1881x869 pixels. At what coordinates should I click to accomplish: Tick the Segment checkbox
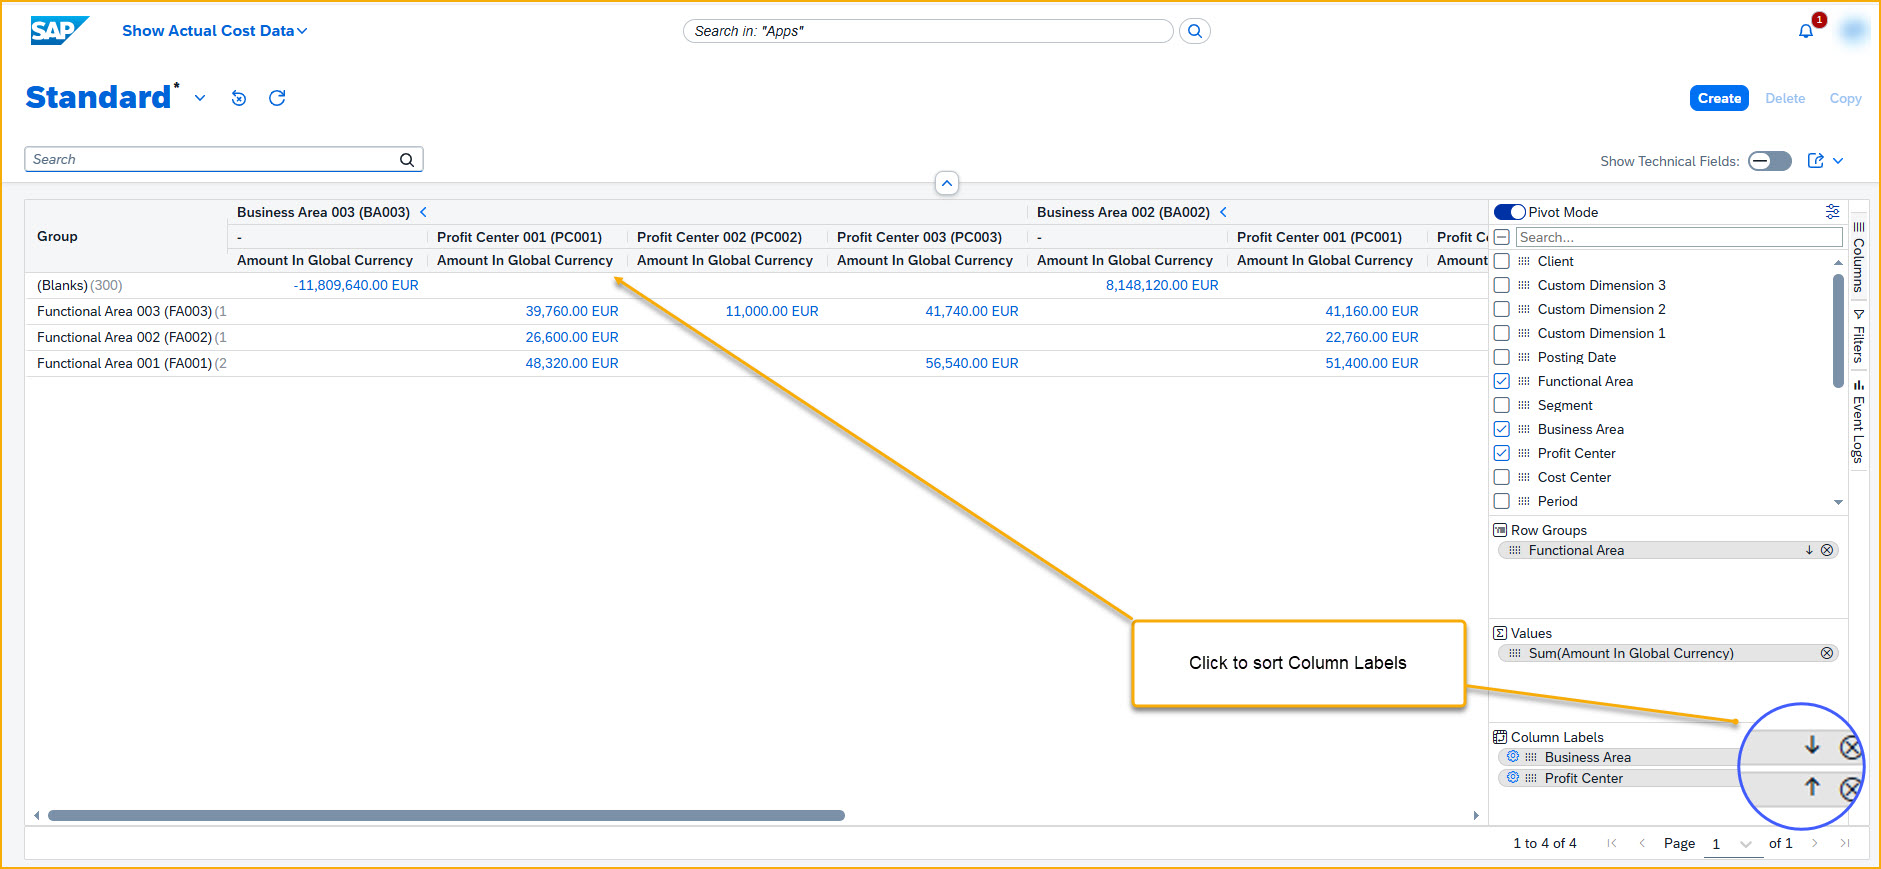pos(1502,405)
